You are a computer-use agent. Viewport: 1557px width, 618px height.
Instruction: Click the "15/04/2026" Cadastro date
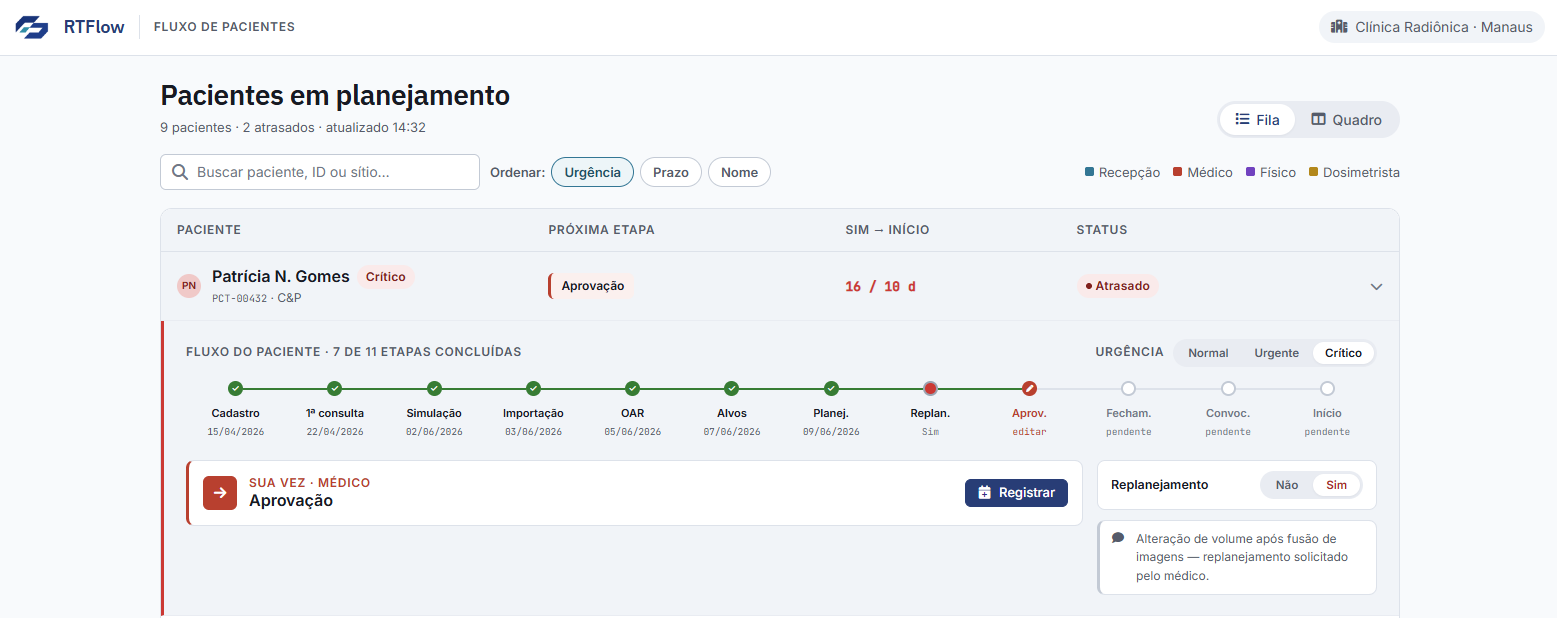point(235,432)
